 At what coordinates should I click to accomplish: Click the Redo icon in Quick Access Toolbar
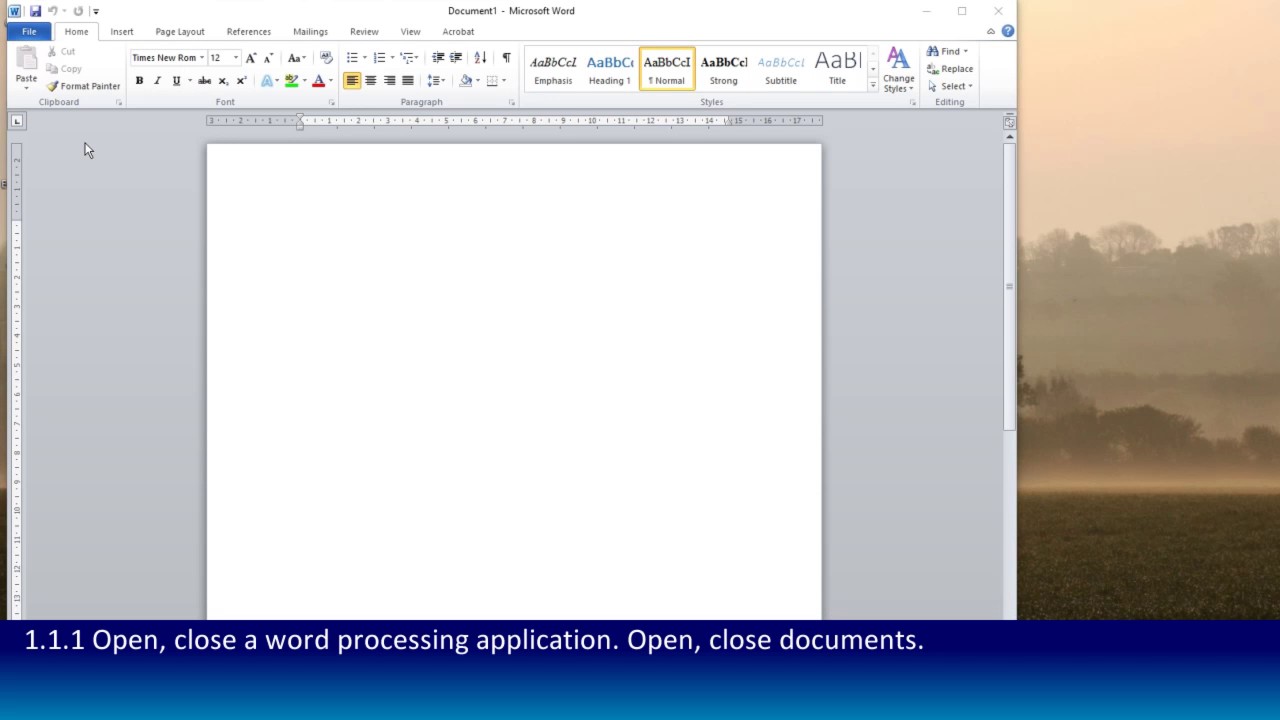(78, 11)
